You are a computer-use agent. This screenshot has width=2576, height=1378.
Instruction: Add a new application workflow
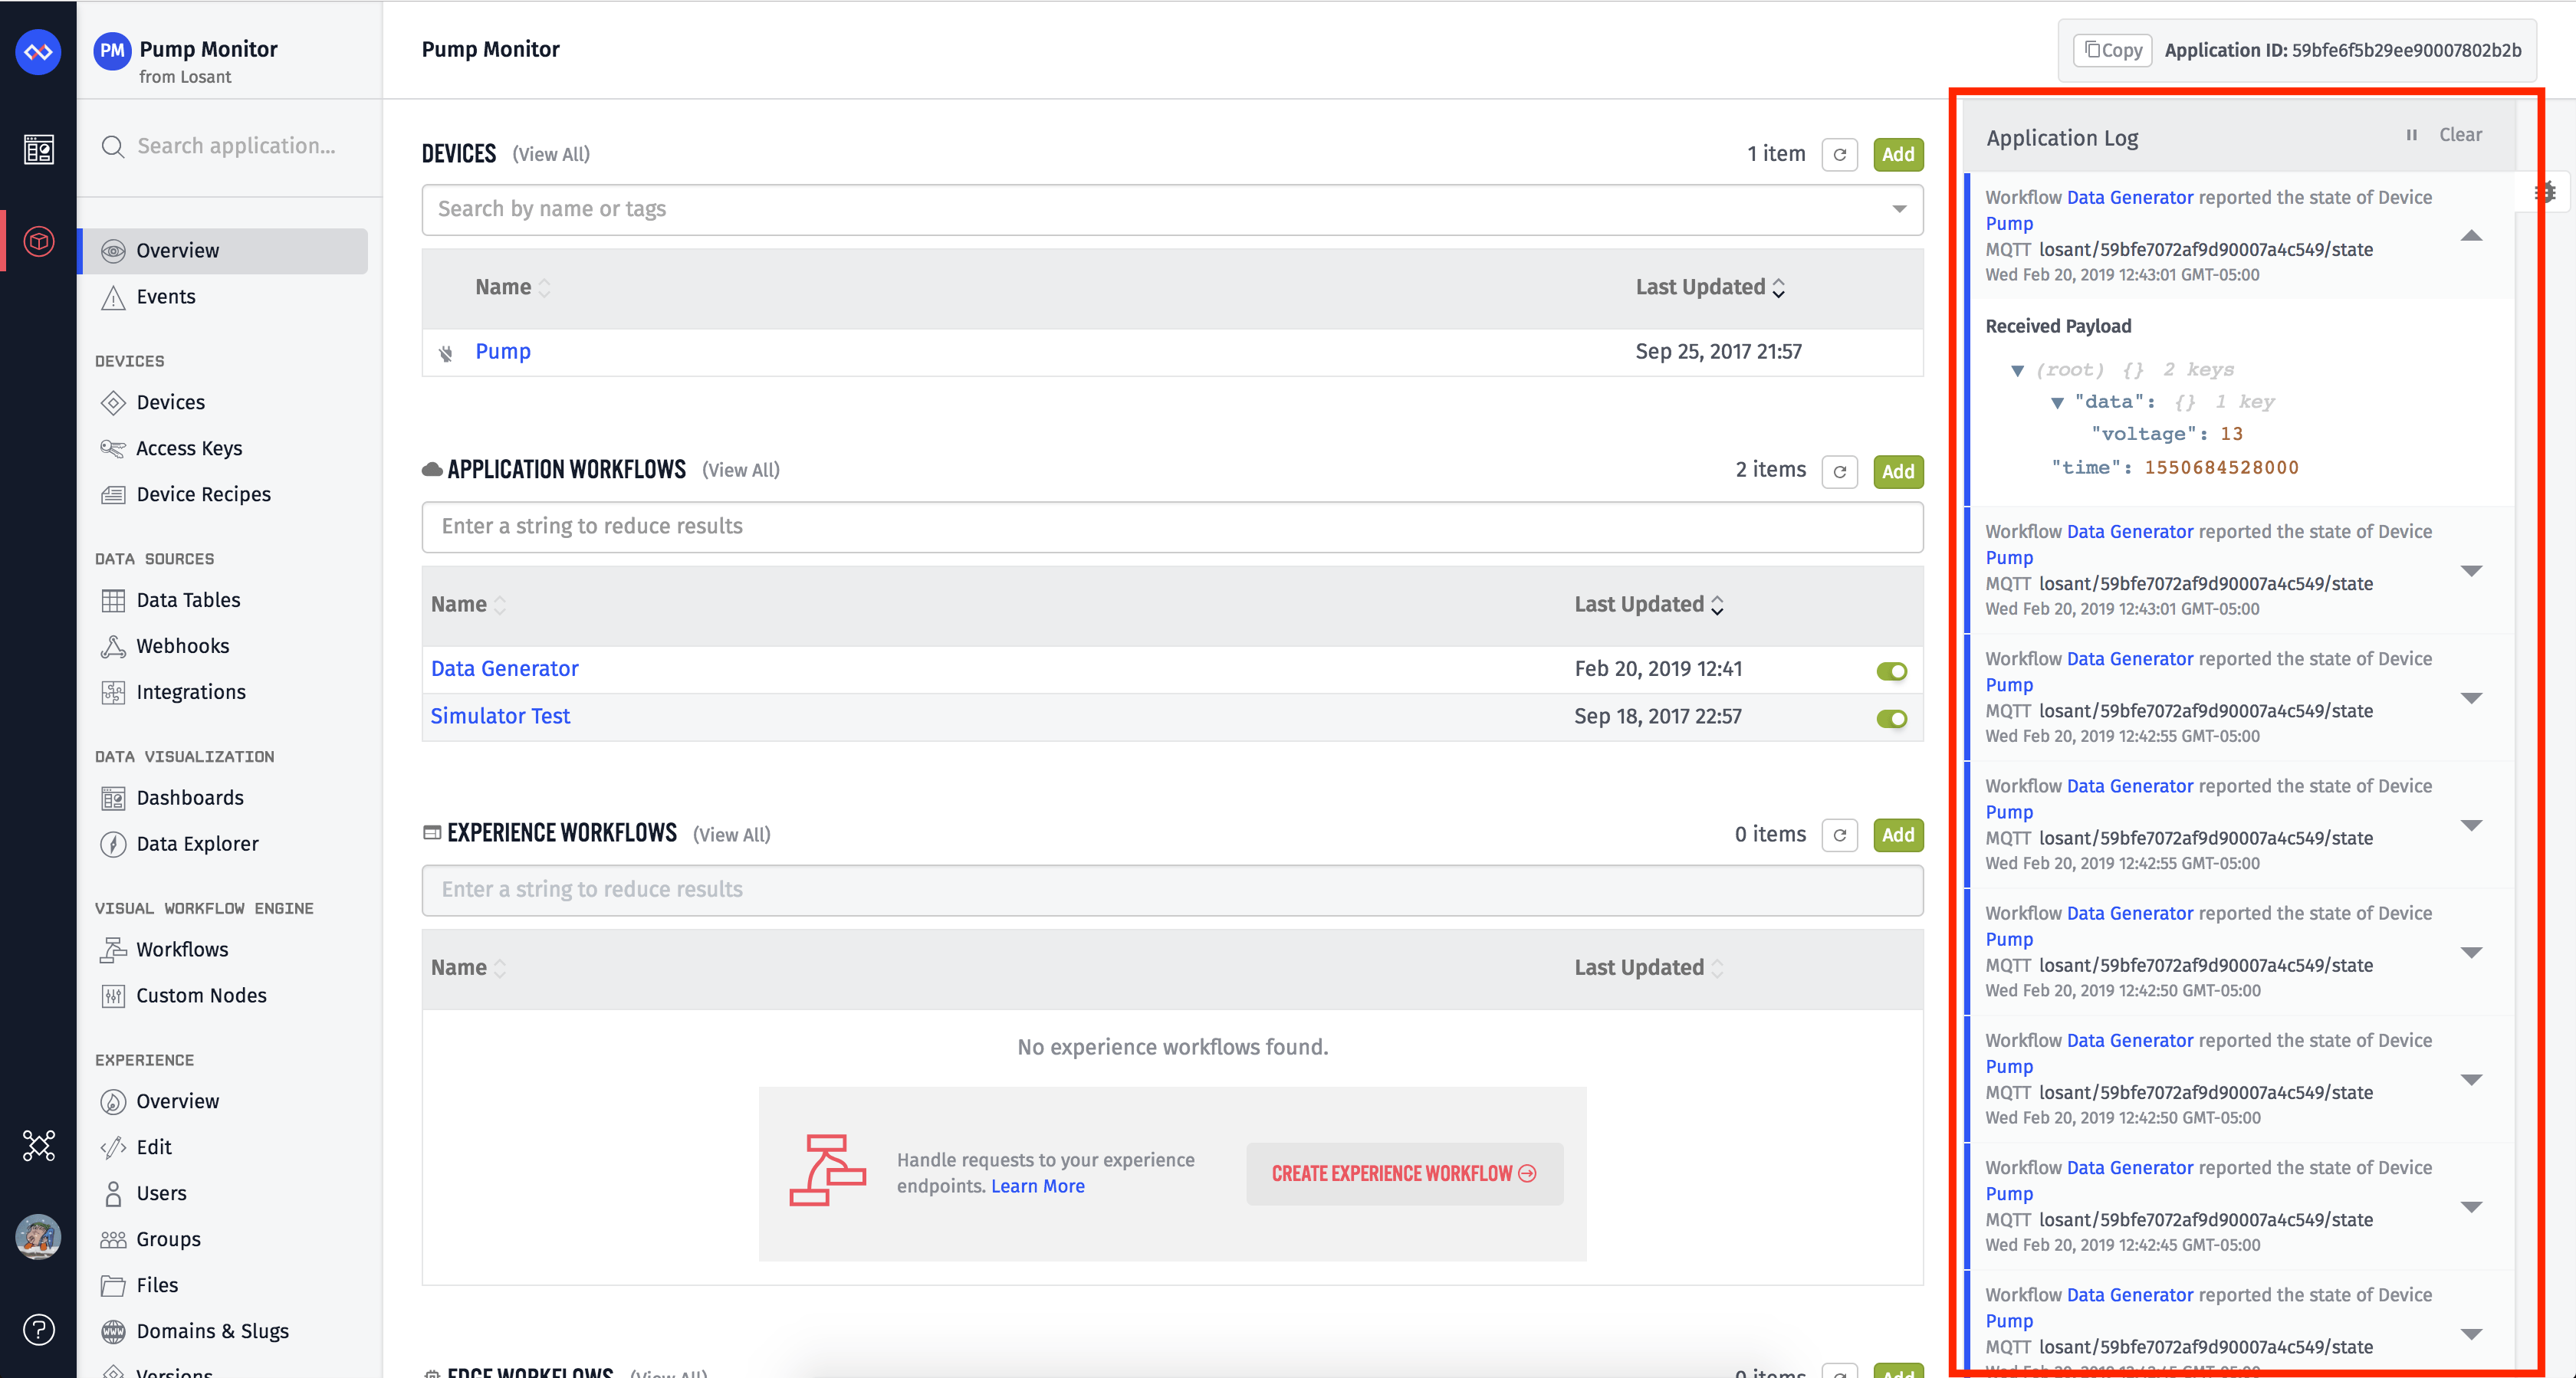pyautogui.click(x=1897, y=471)
